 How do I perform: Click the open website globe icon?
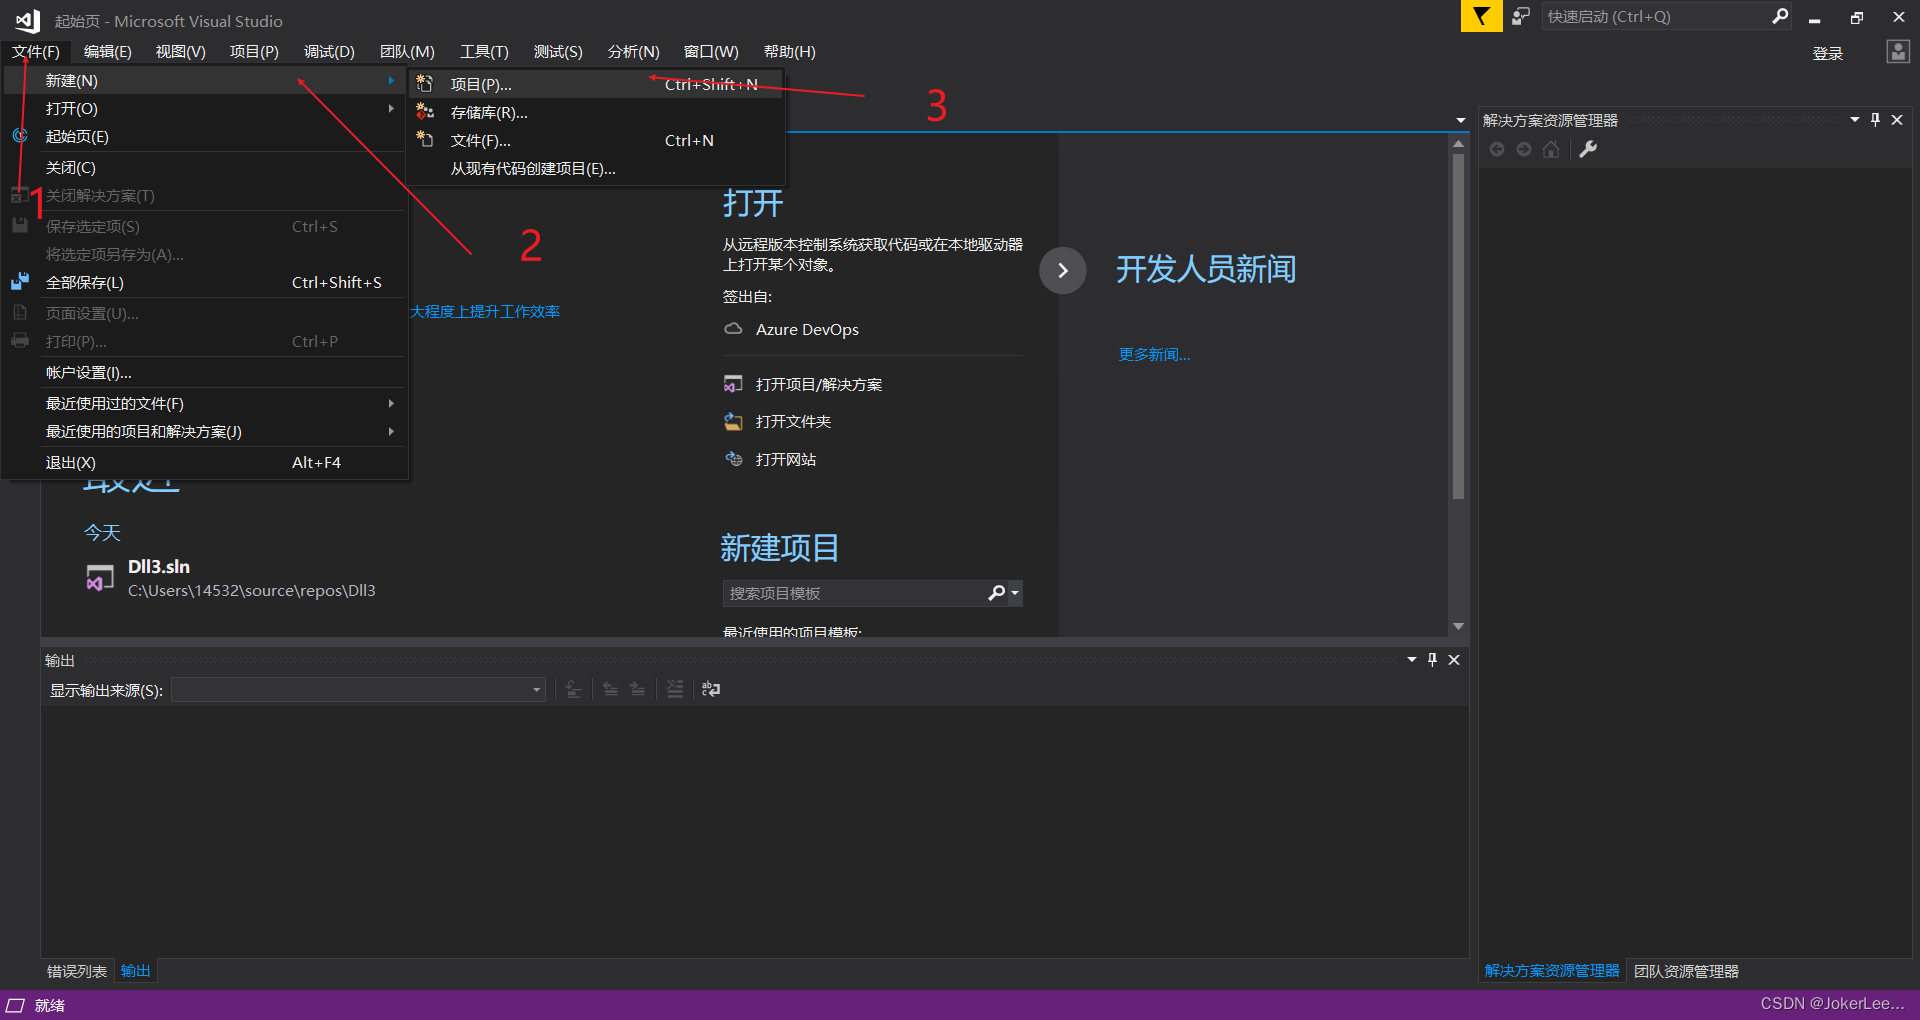click(733, 459)
